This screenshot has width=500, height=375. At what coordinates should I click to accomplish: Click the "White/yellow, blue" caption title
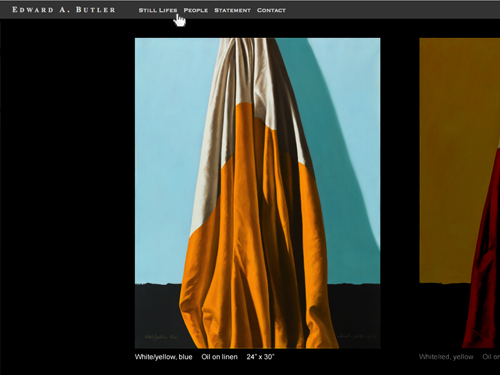pyautogui.click(x=164, y=357)
